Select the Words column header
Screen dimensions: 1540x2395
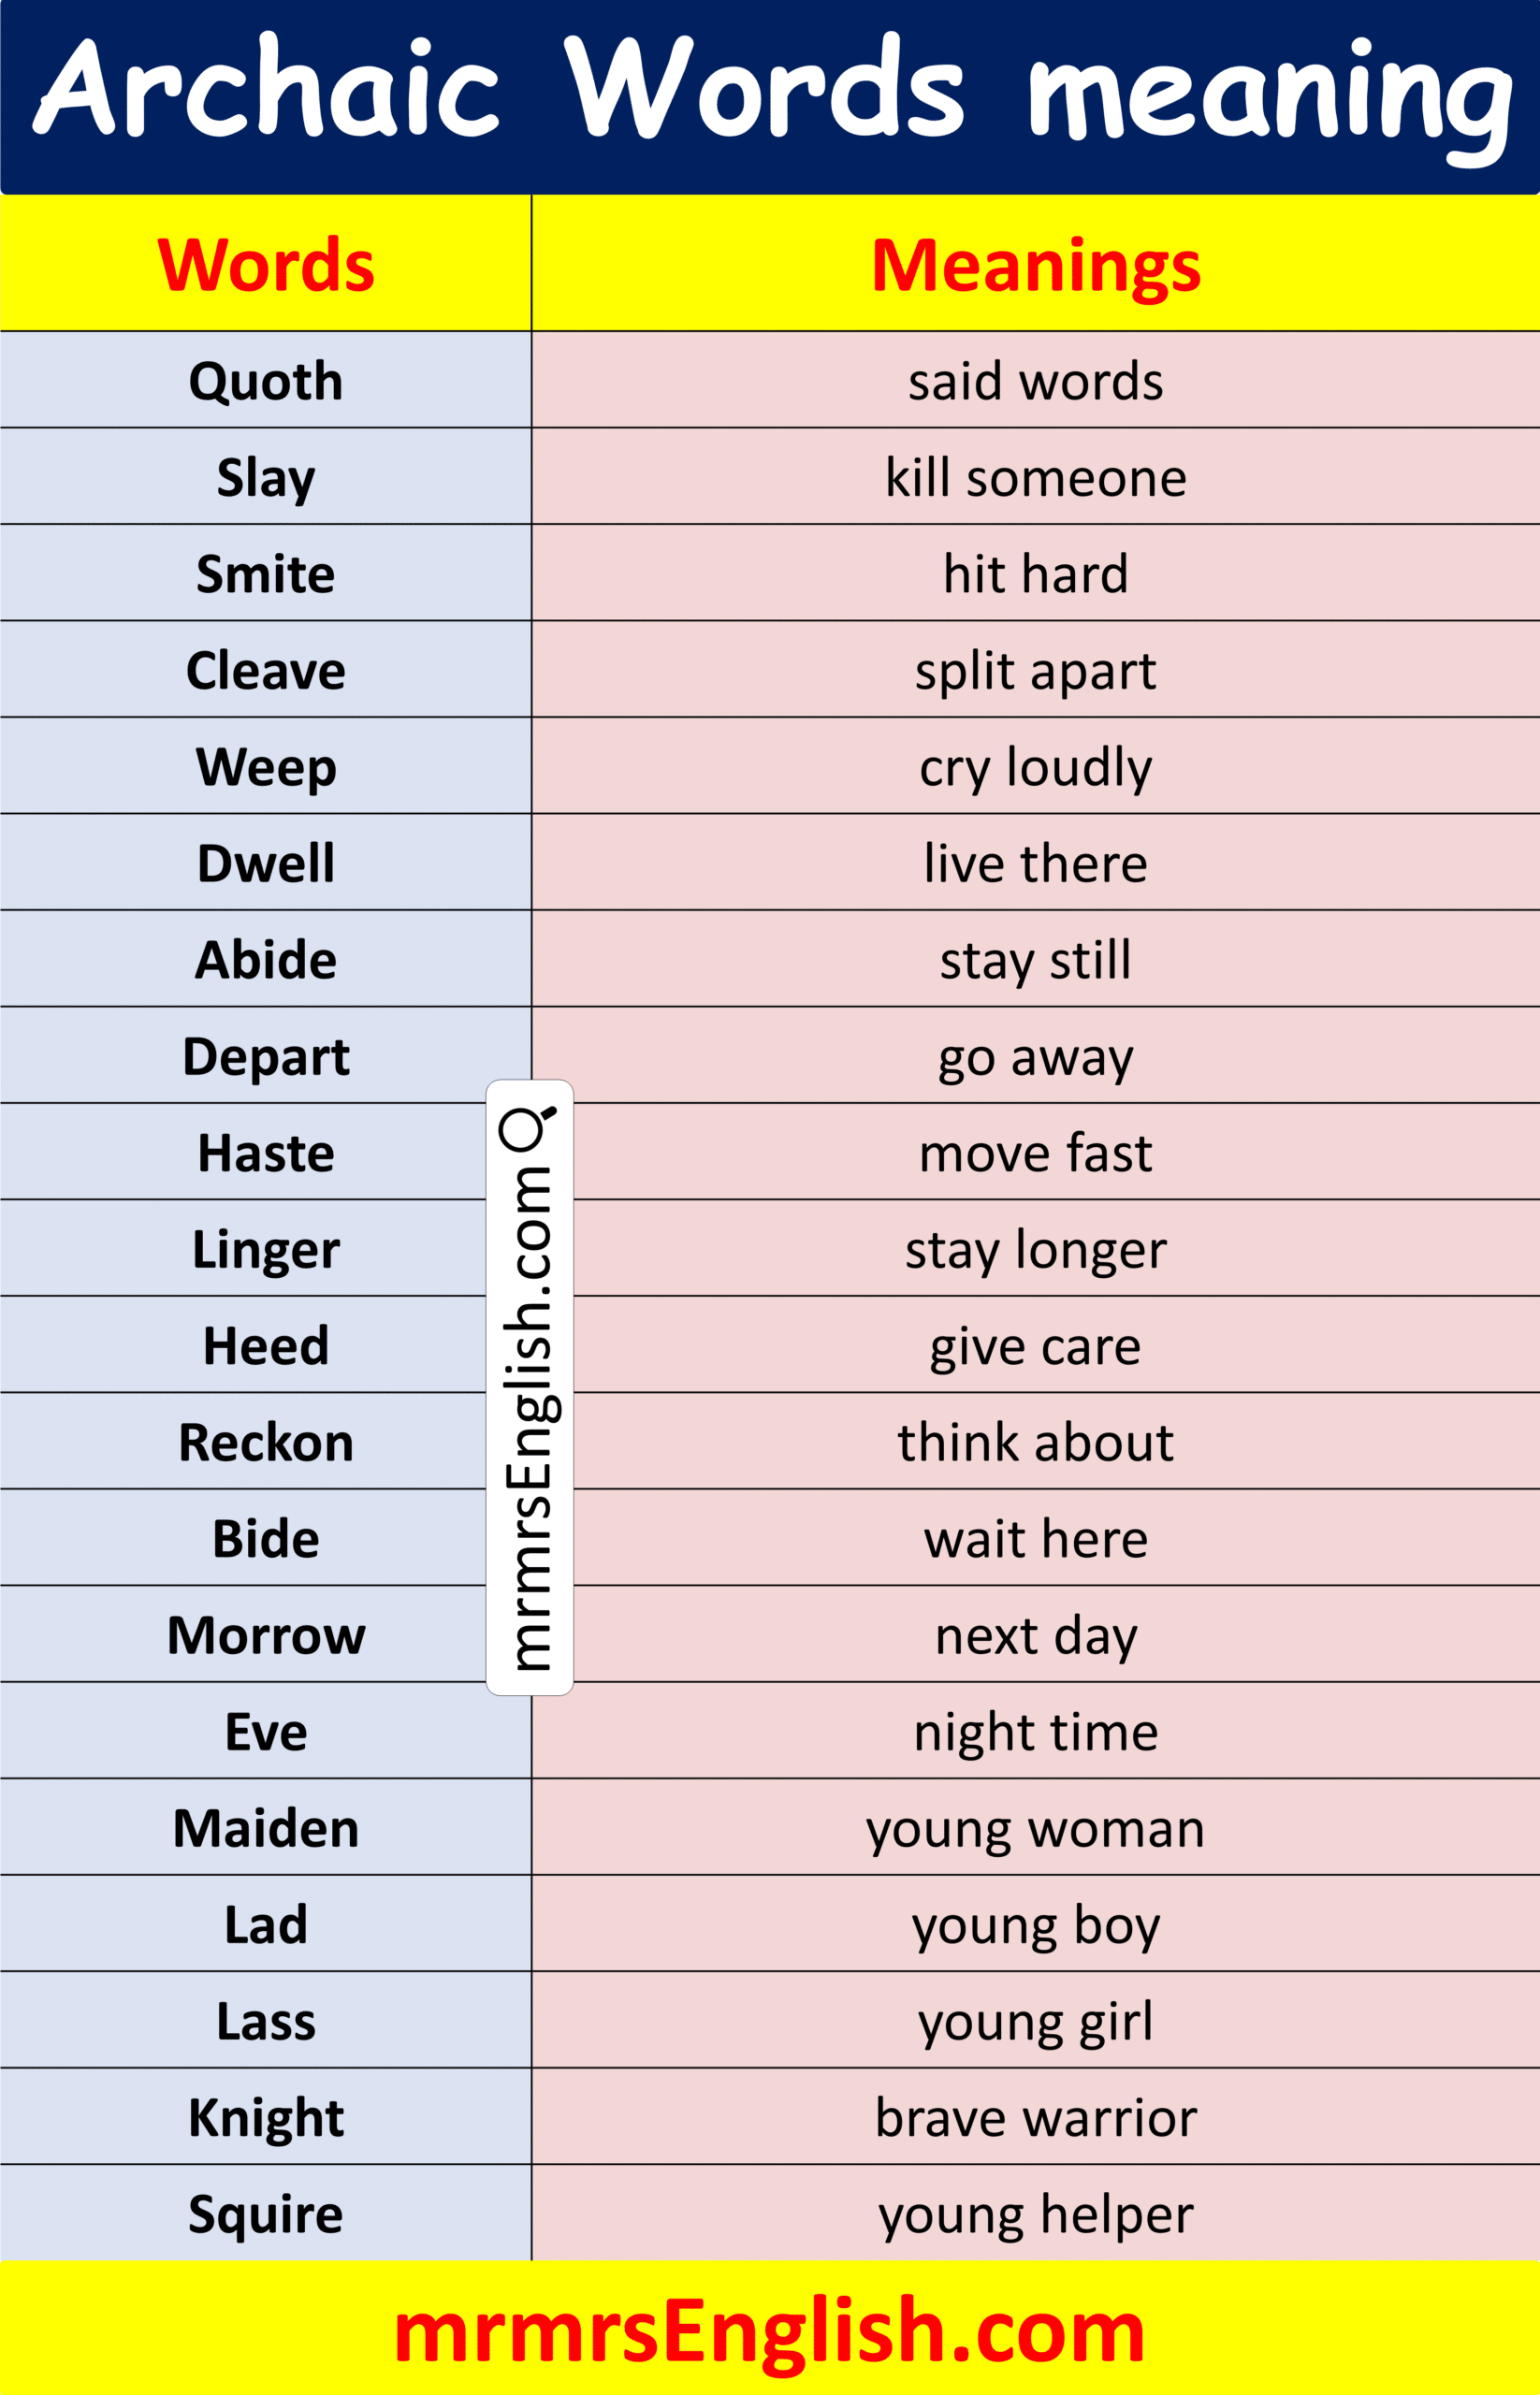click(265, 265)
